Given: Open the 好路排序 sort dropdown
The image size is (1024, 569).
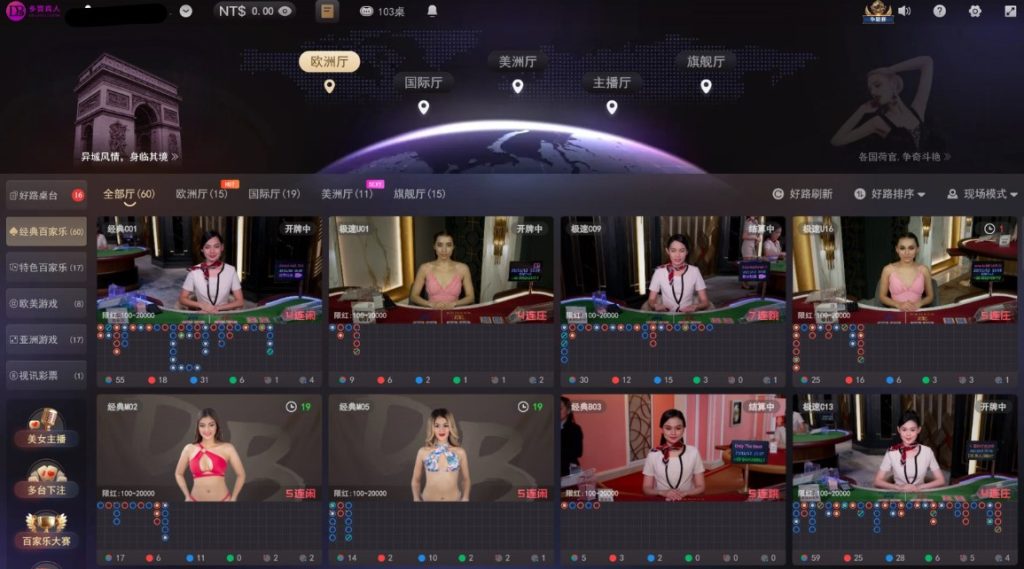Looking at the screenshot, I should click(x=889, y=194).
